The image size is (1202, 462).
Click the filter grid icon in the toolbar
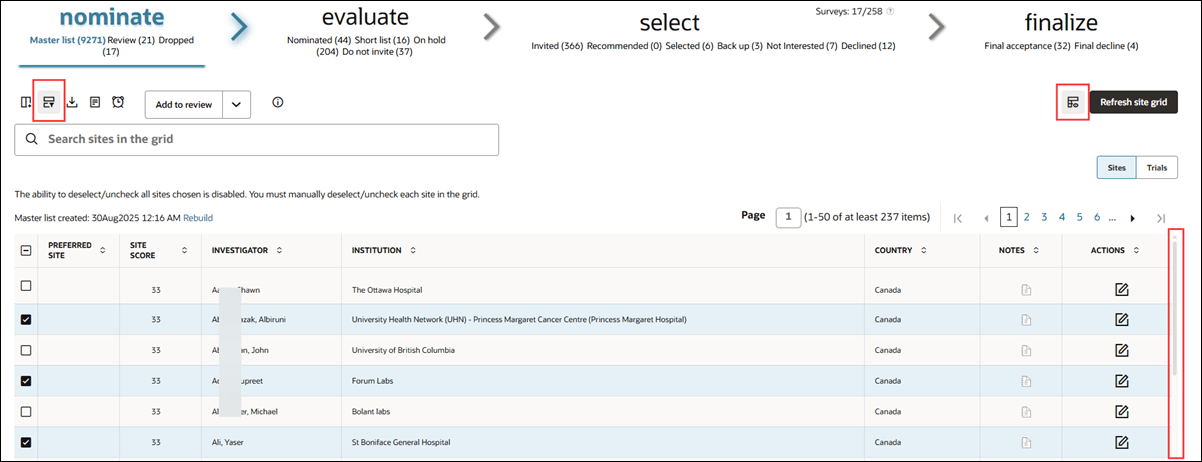[49, 102]
